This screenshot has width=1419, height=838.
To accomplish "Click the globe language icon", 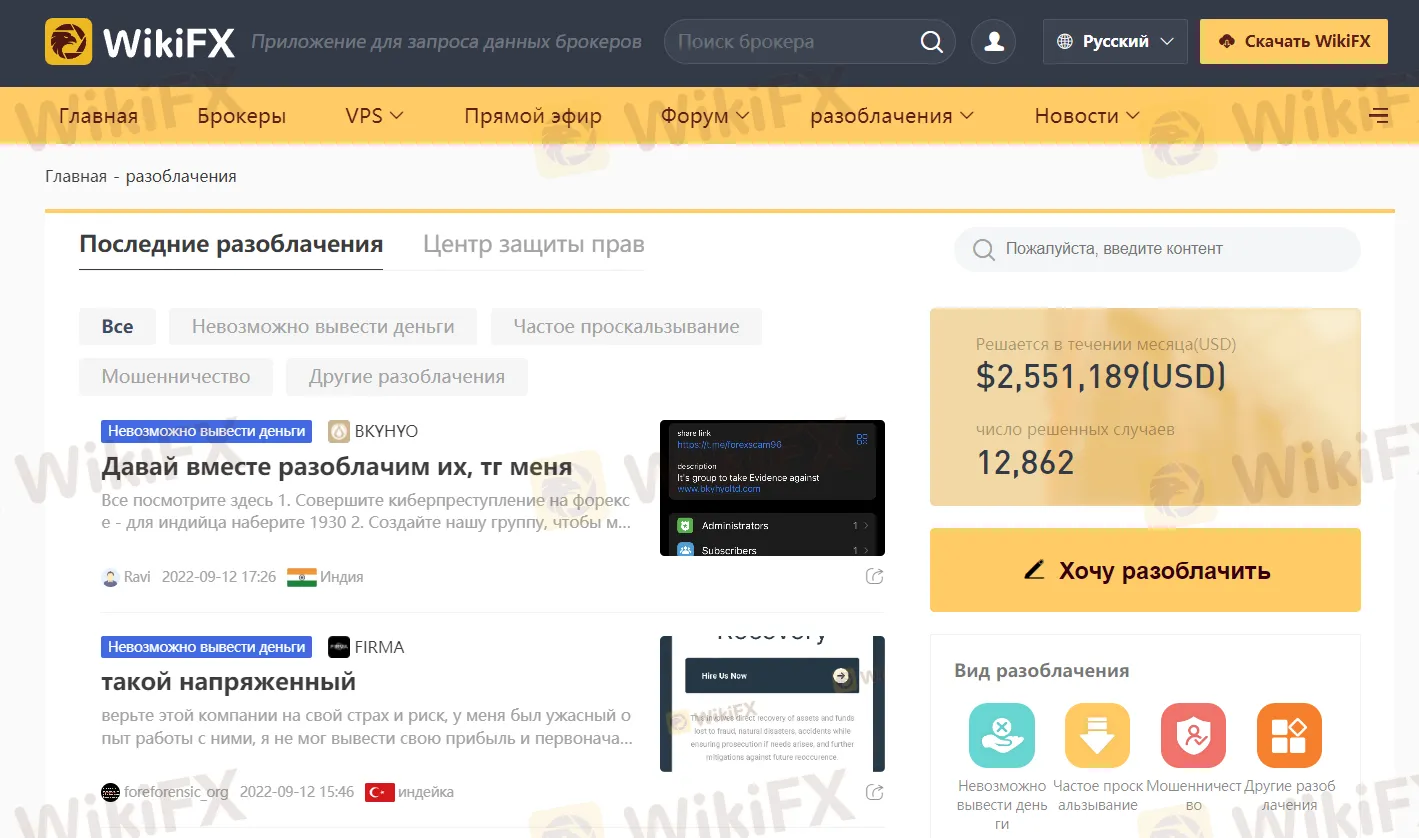I will pos(1064,42).
